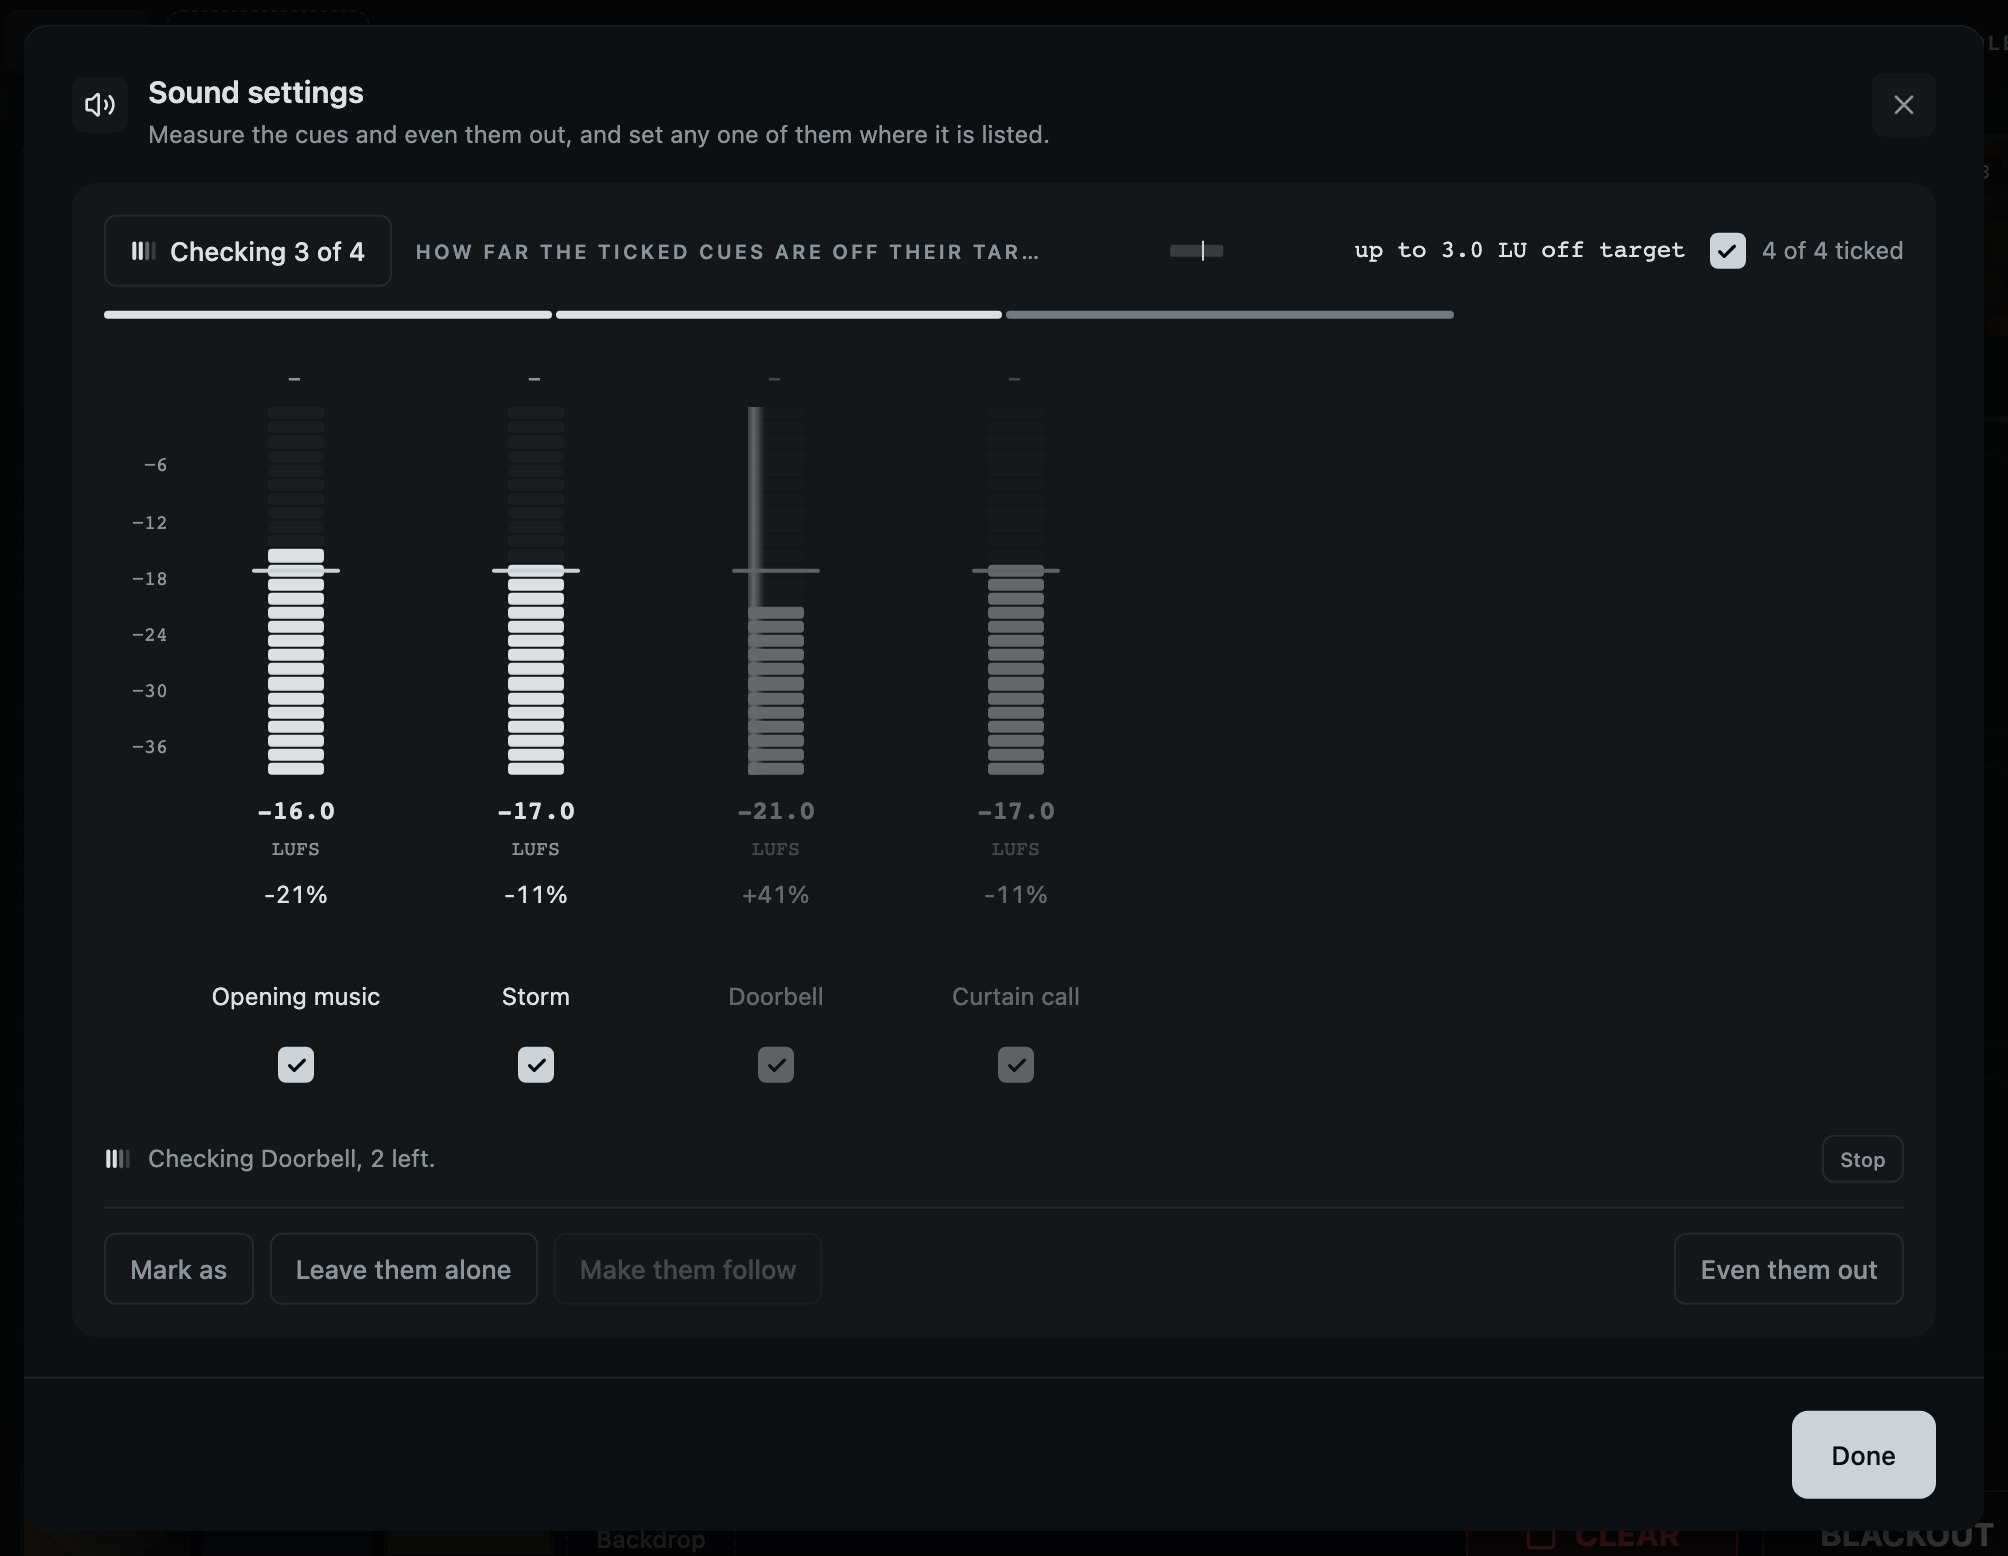The image size is (2008, 1556).
Task: Click the Opening music level meter
Action: 296,590
